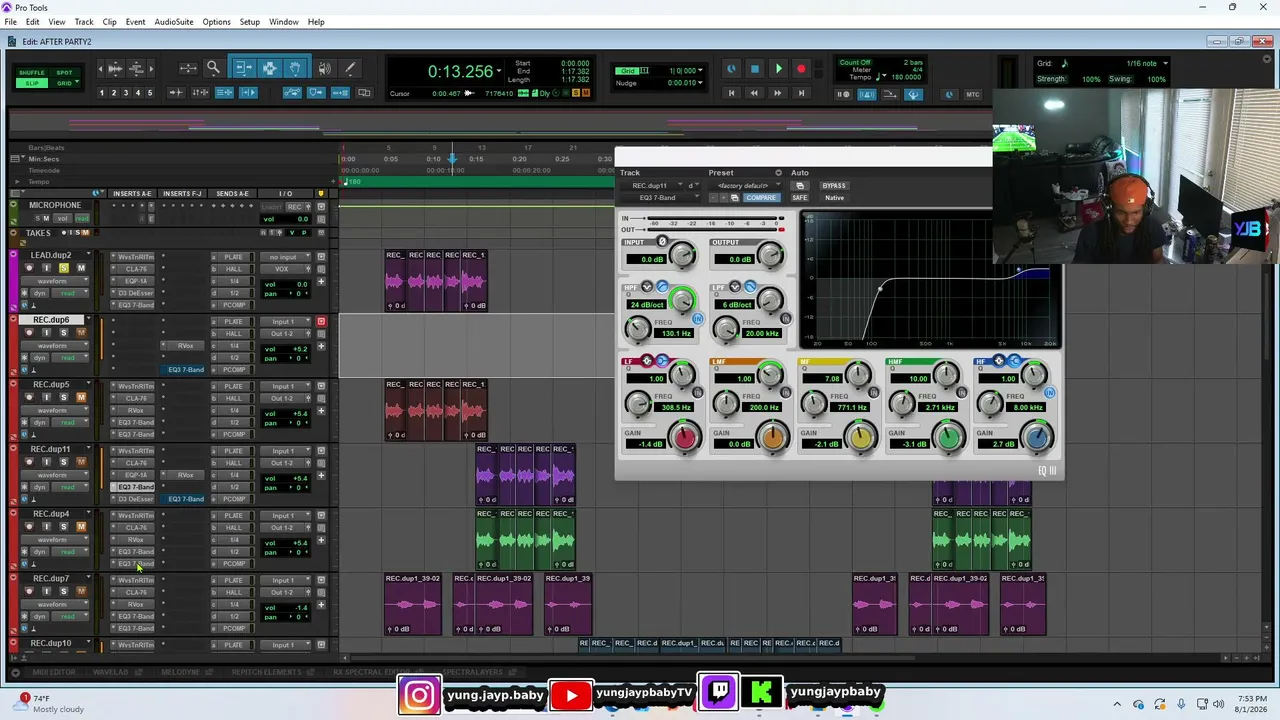Open the Setup menu
Image resolution: width=1280 pixels, height=720 pixels.
point(249,22)
